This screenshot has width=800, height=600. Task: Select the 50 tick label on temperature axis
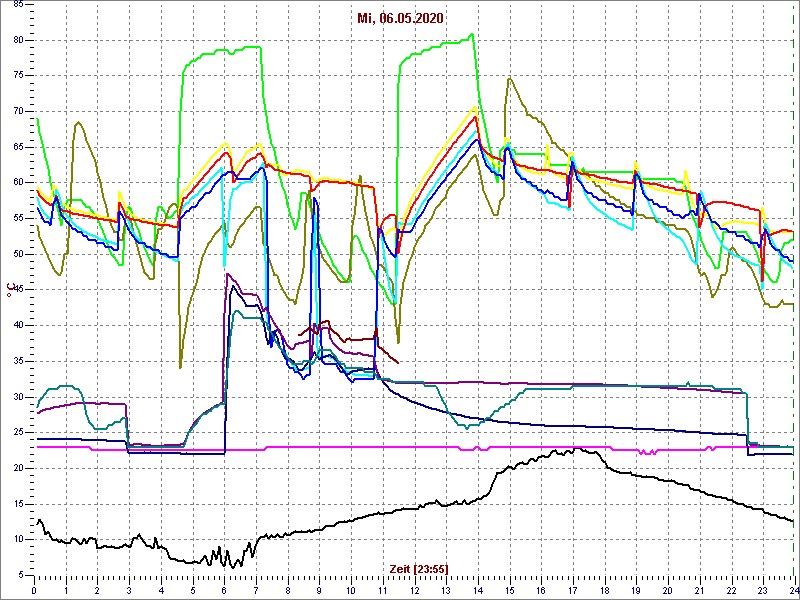click(17, 254)
